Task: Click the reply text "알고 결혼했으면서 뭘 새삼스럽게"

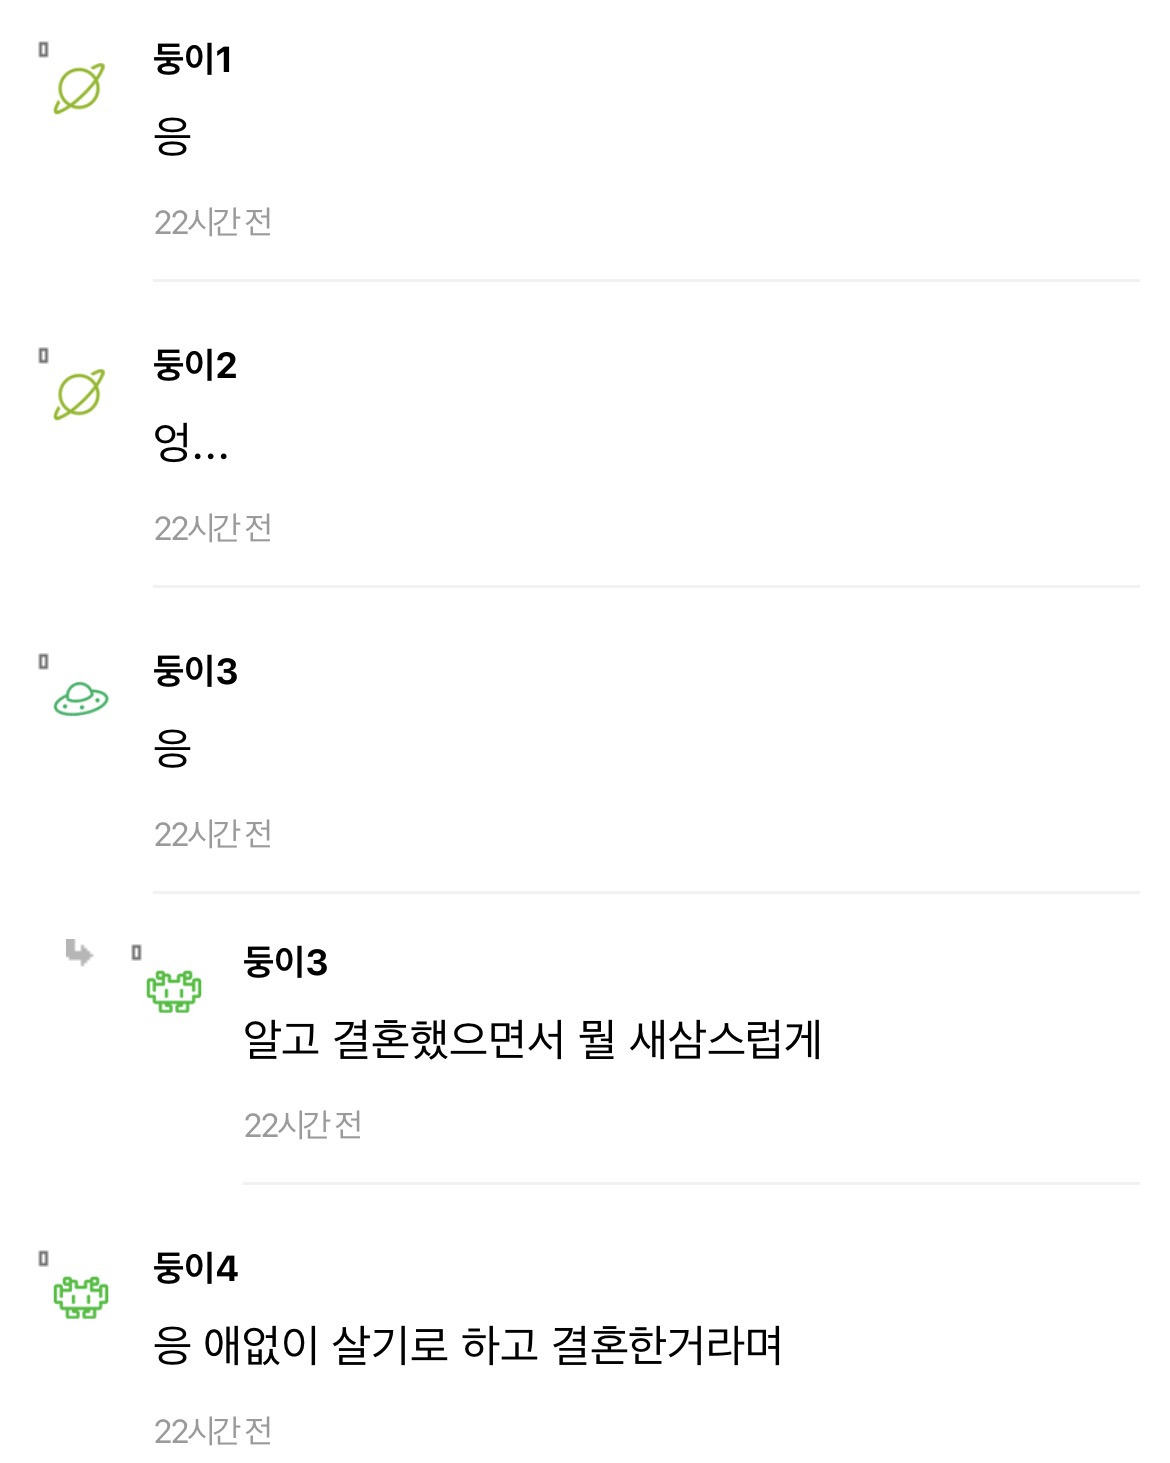Action: (532, 1039)
